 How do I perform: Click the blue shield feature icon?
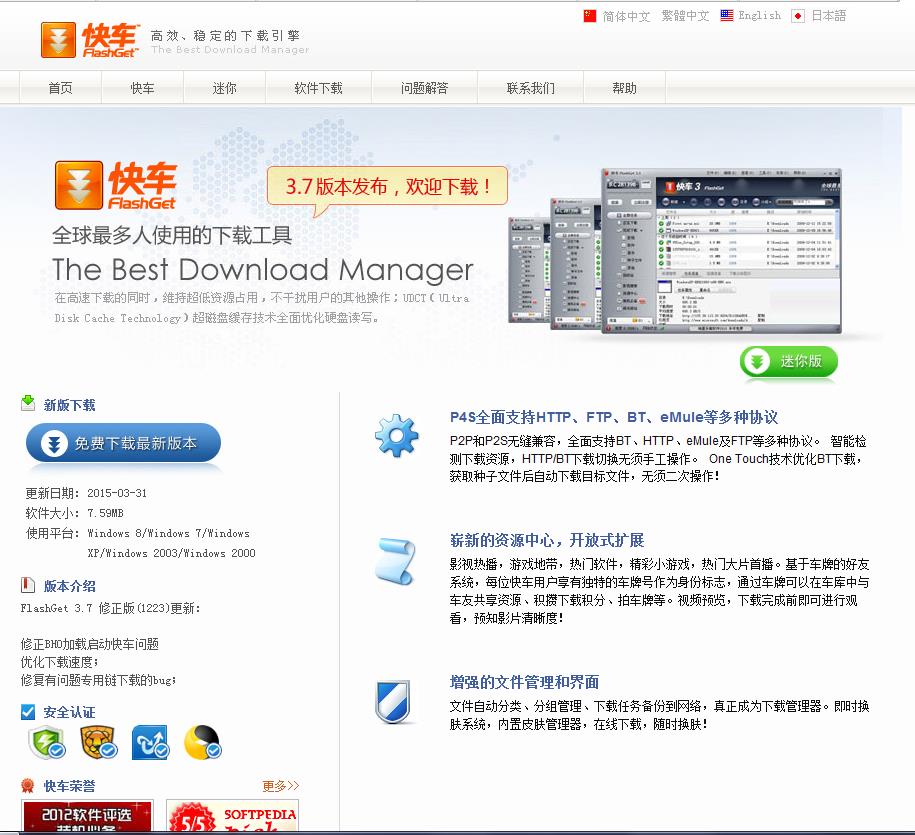tap(393, 701)
